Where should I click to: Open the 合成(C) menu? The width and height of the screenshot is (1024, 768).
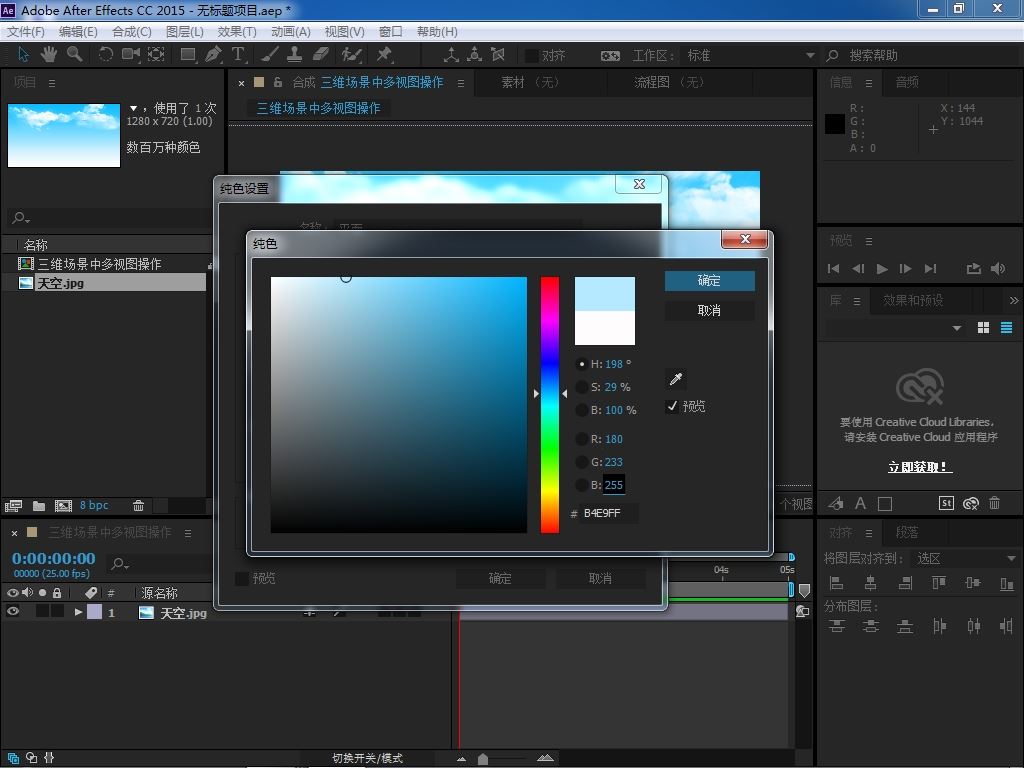131,31
